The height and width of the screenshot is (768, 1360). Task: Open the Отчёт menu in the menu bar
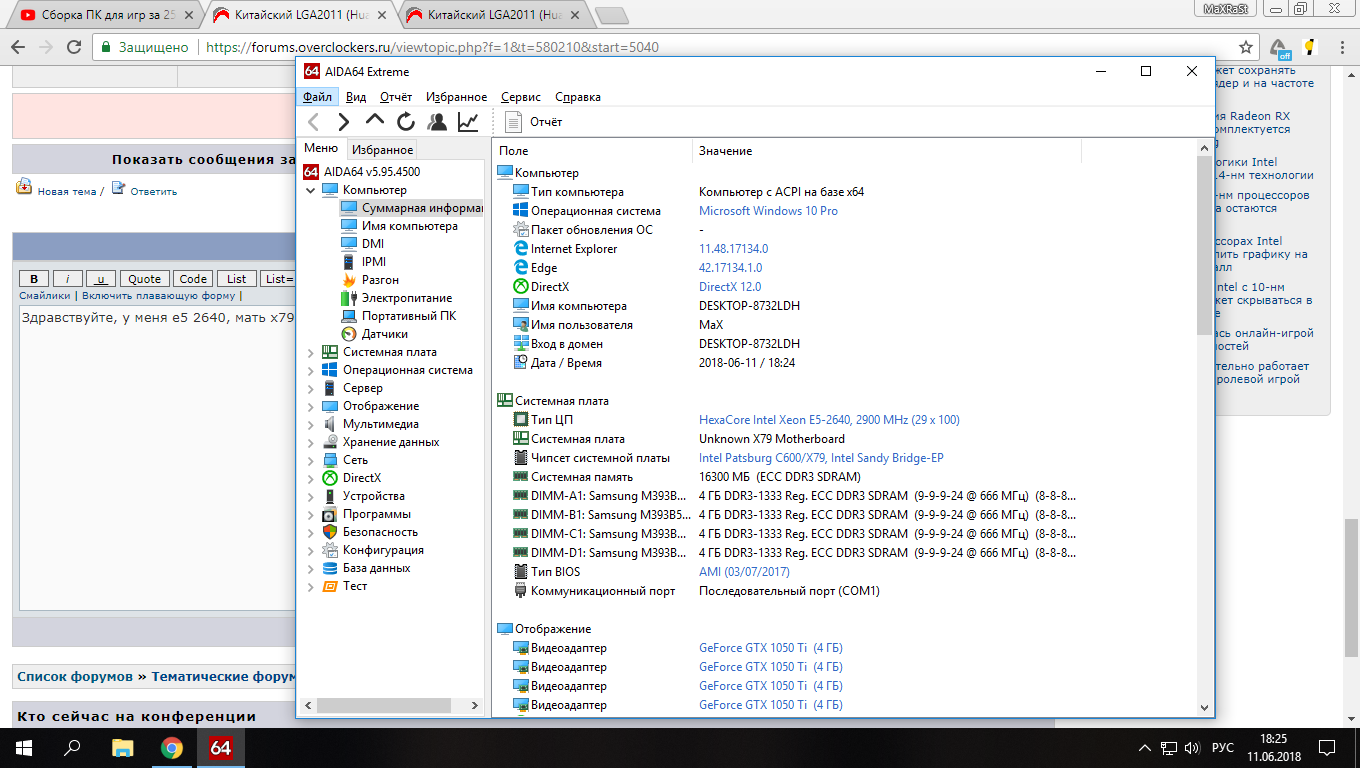[396, 97]
